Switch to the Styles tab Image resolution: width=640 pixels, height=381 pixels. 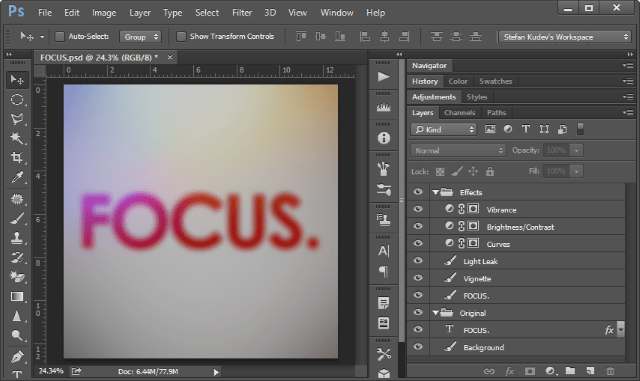(477, 97)
